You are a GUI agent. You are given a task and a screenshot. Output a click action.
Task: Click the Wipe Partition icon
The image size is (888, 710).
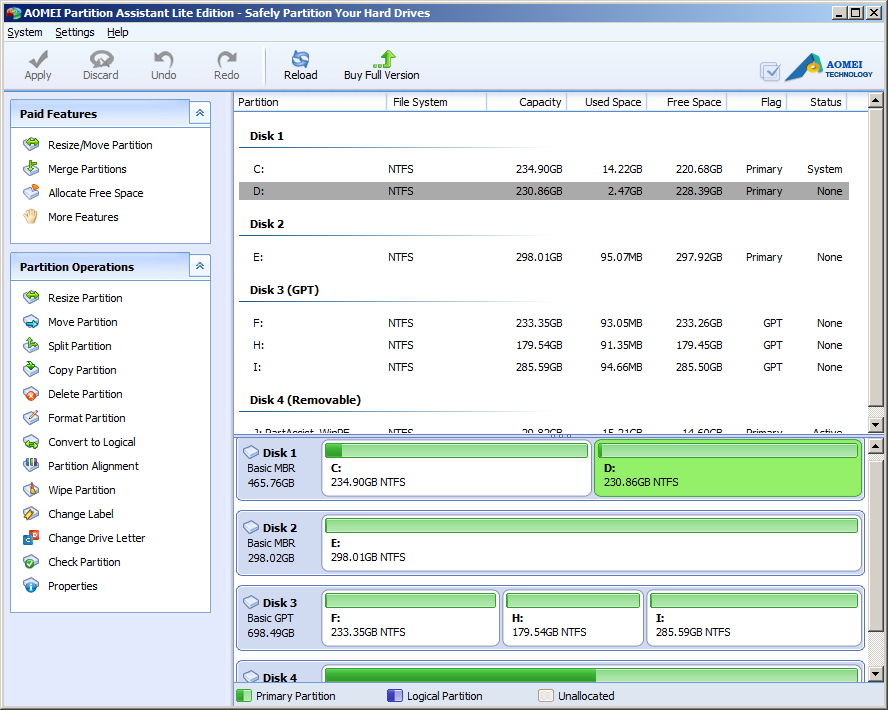tap(31, 489)
